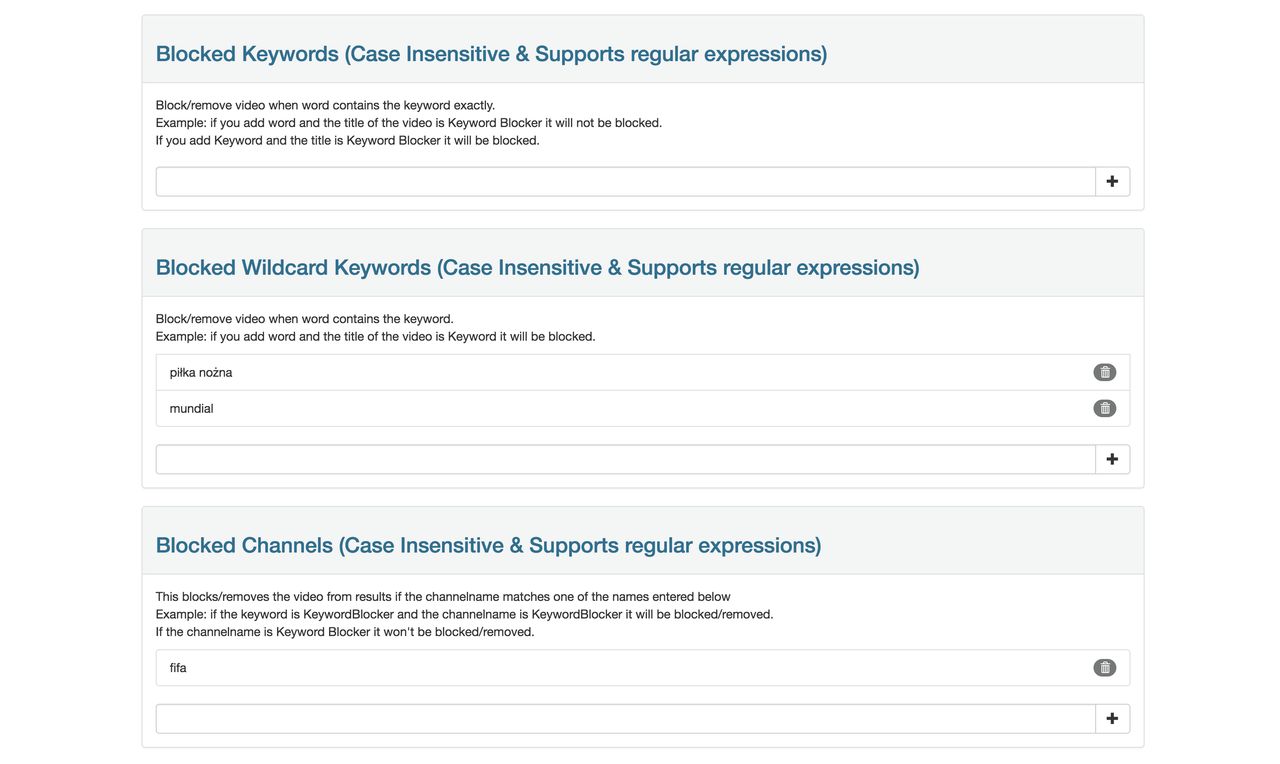Click the 'it will not be blocked' example line
The height and width of the screenshot is (764, 1280).
408,123
